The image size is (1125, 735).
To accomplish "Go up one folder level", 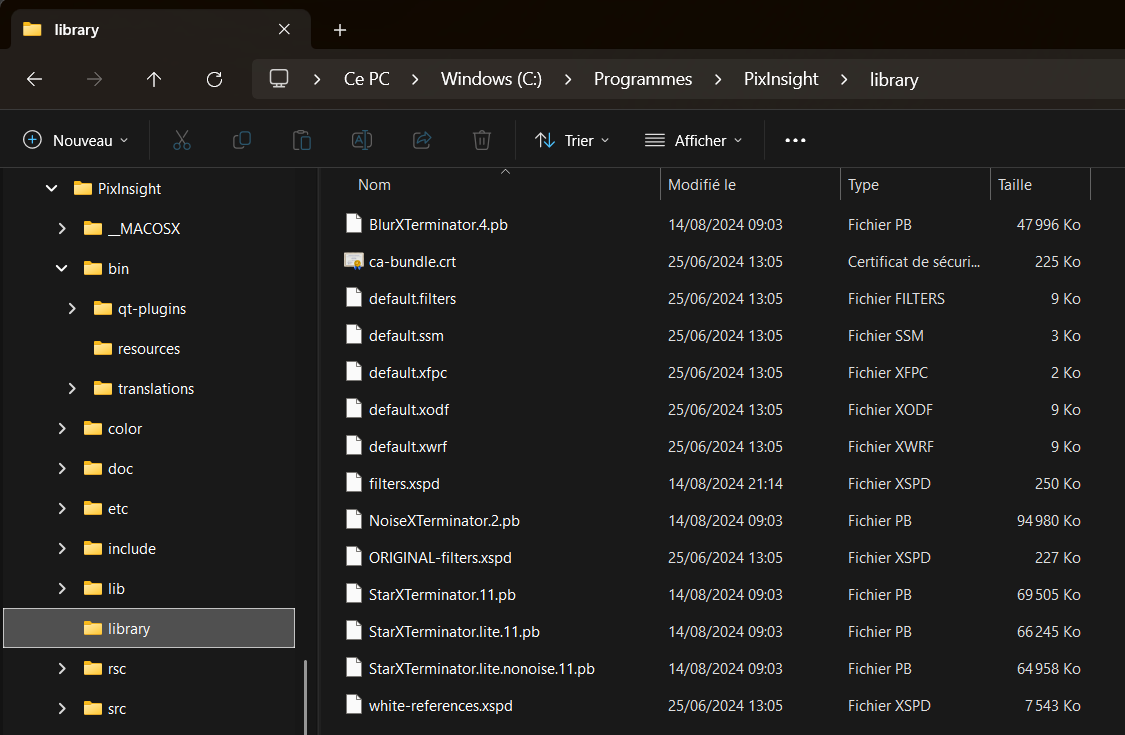I will point(154,80).
